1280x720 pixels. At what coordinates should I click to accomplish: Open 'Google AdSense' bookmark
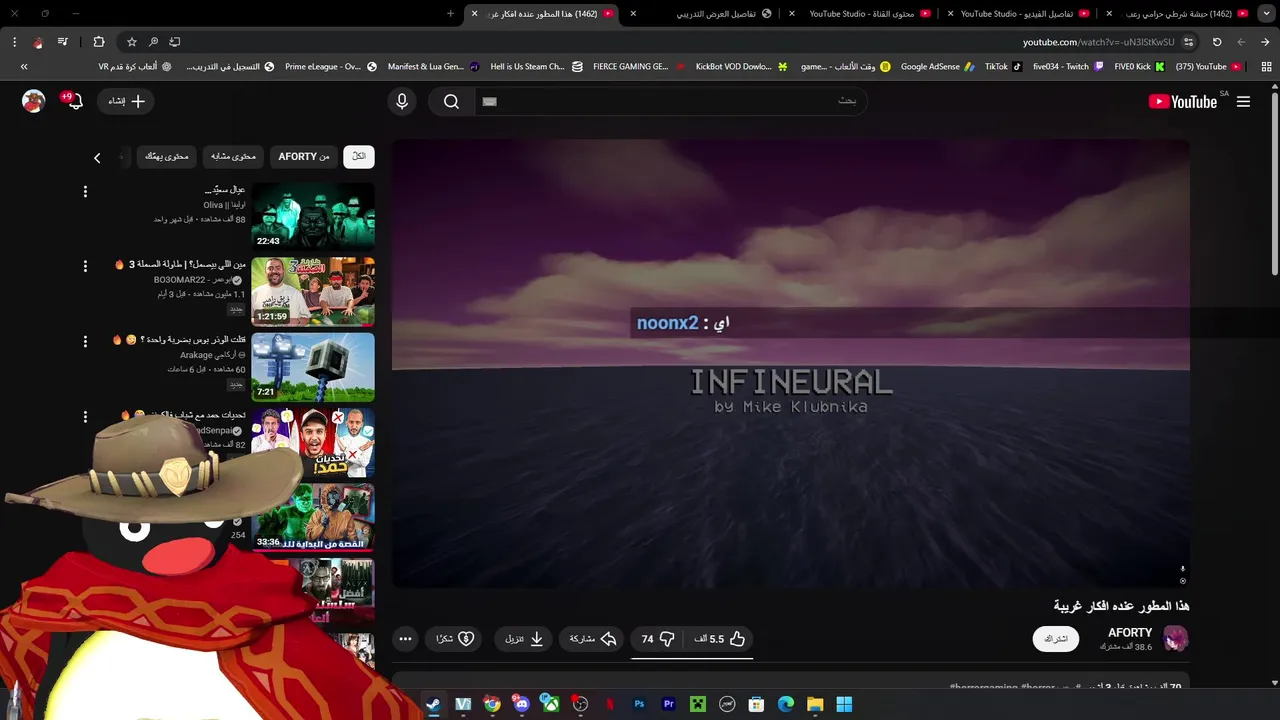937,67
